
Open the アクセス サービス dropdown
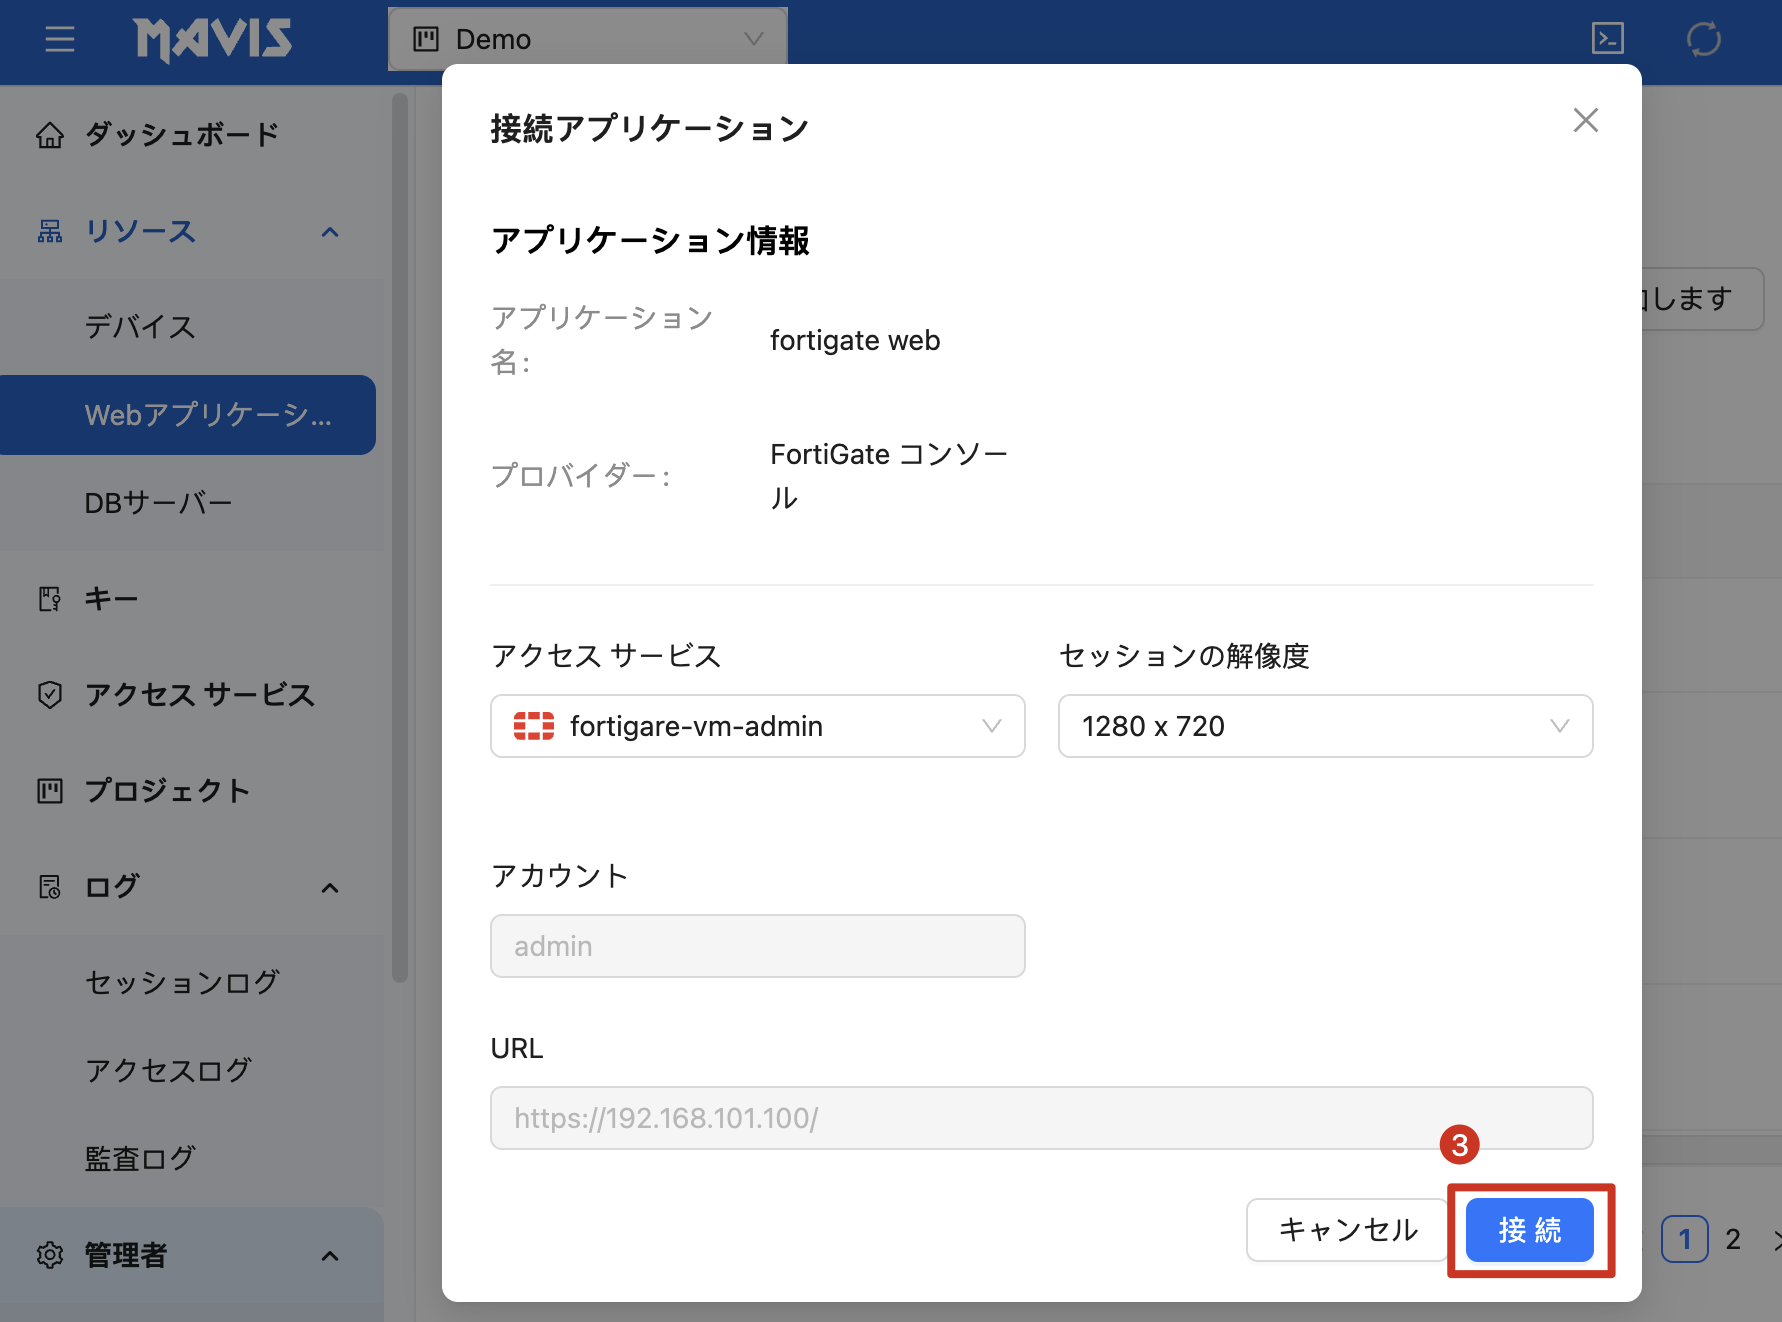(x=757, y=726)
